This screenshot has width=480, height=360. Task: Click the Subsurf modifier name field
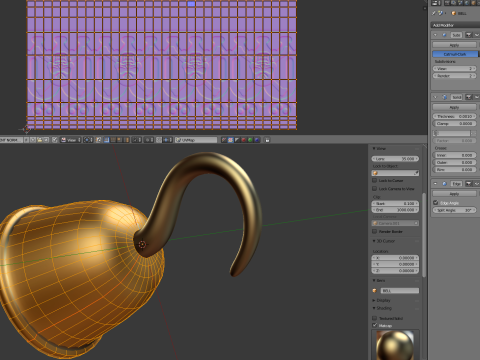456,35
